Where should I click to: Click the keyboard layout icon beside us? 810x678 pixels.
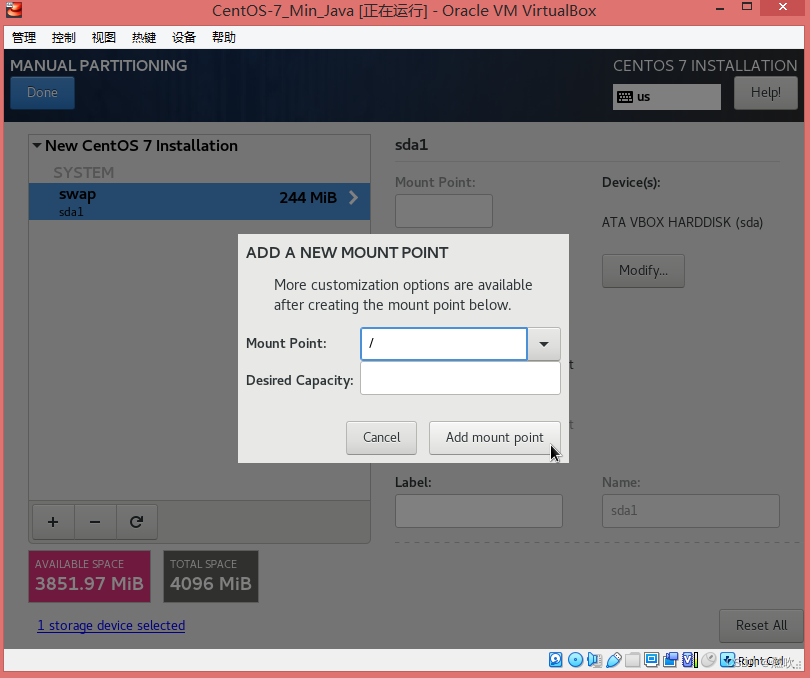pyautogui.click(x=625, y=97)
